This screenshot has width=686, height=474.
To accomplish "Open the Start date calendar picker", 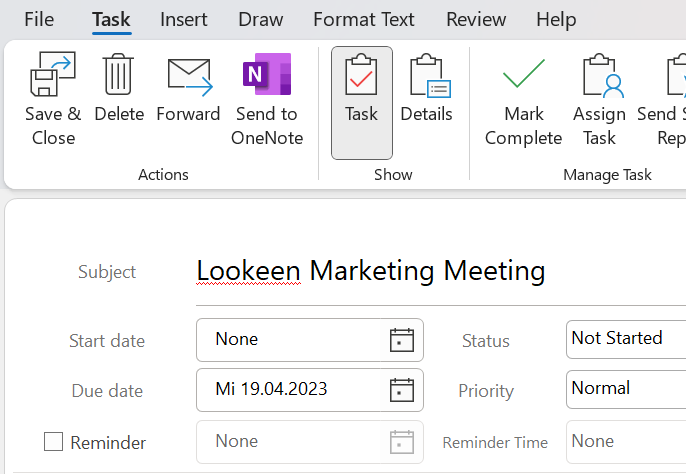I will pos(401,340).
